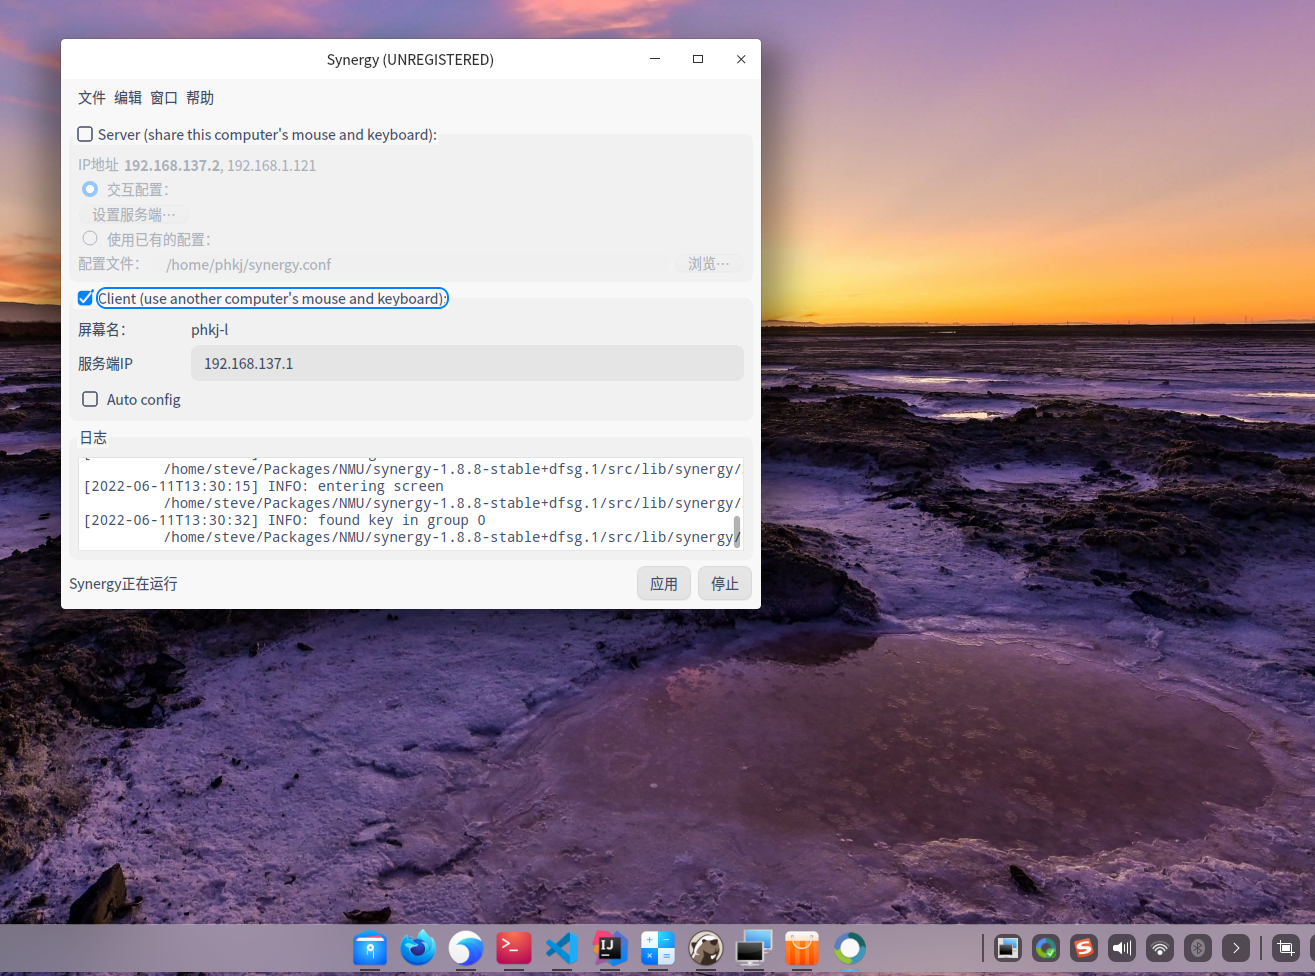
Task: Click the 服务端IP address input field
Action: point(467,364)
